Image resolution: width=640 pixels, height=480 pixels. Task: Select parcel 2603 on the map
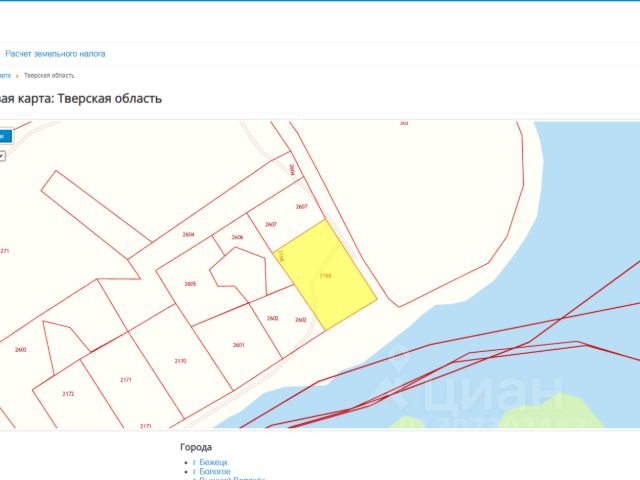point(20,349)
